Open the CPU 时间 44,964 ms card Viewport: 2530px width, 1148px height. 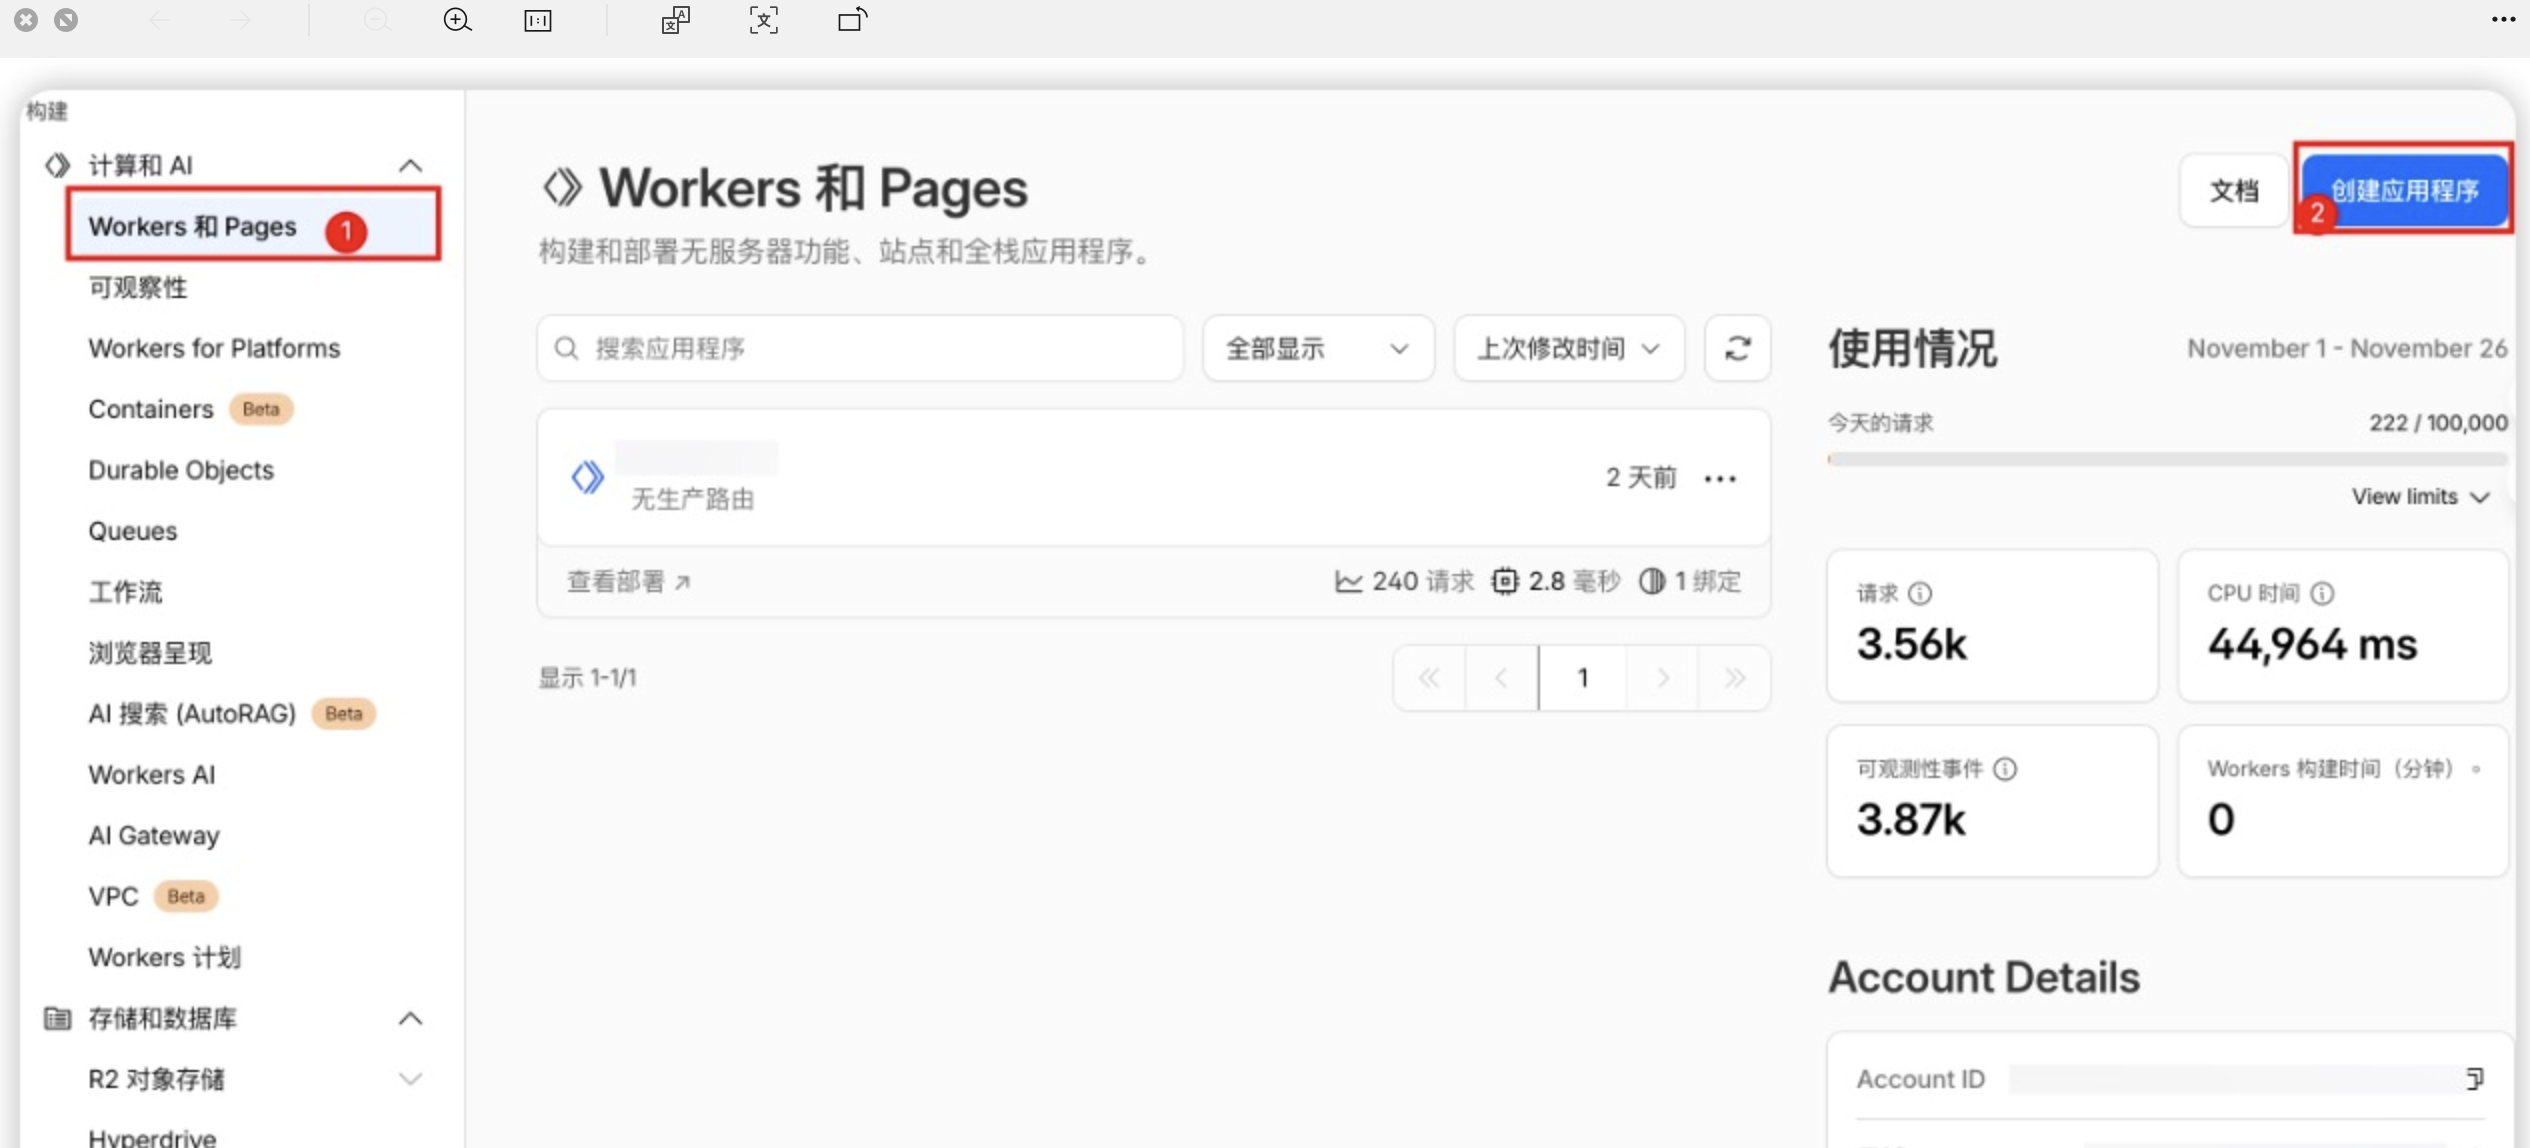pos(2343,625)
